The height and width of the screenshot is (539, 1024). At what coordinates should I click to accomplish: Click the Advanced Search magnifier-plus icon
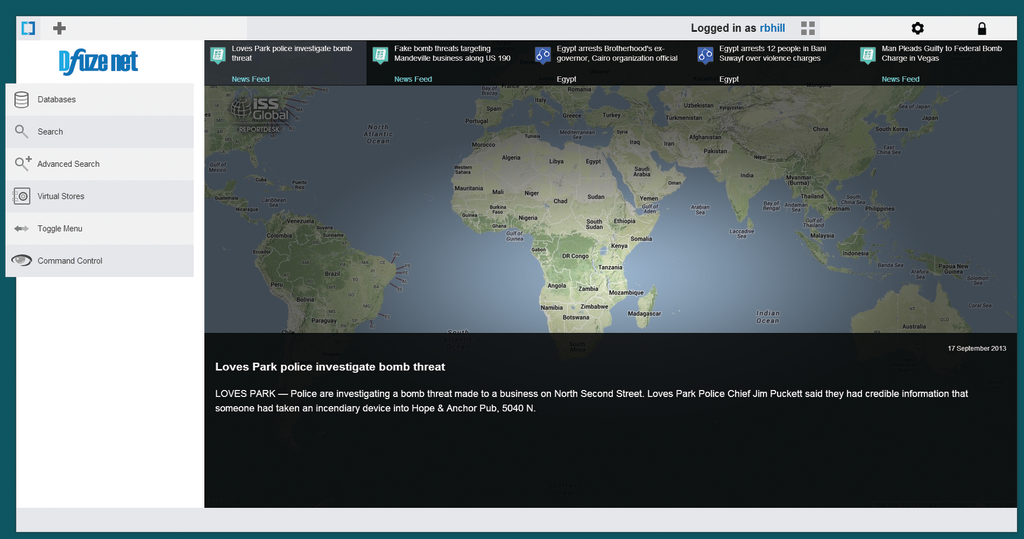point(22,164)
